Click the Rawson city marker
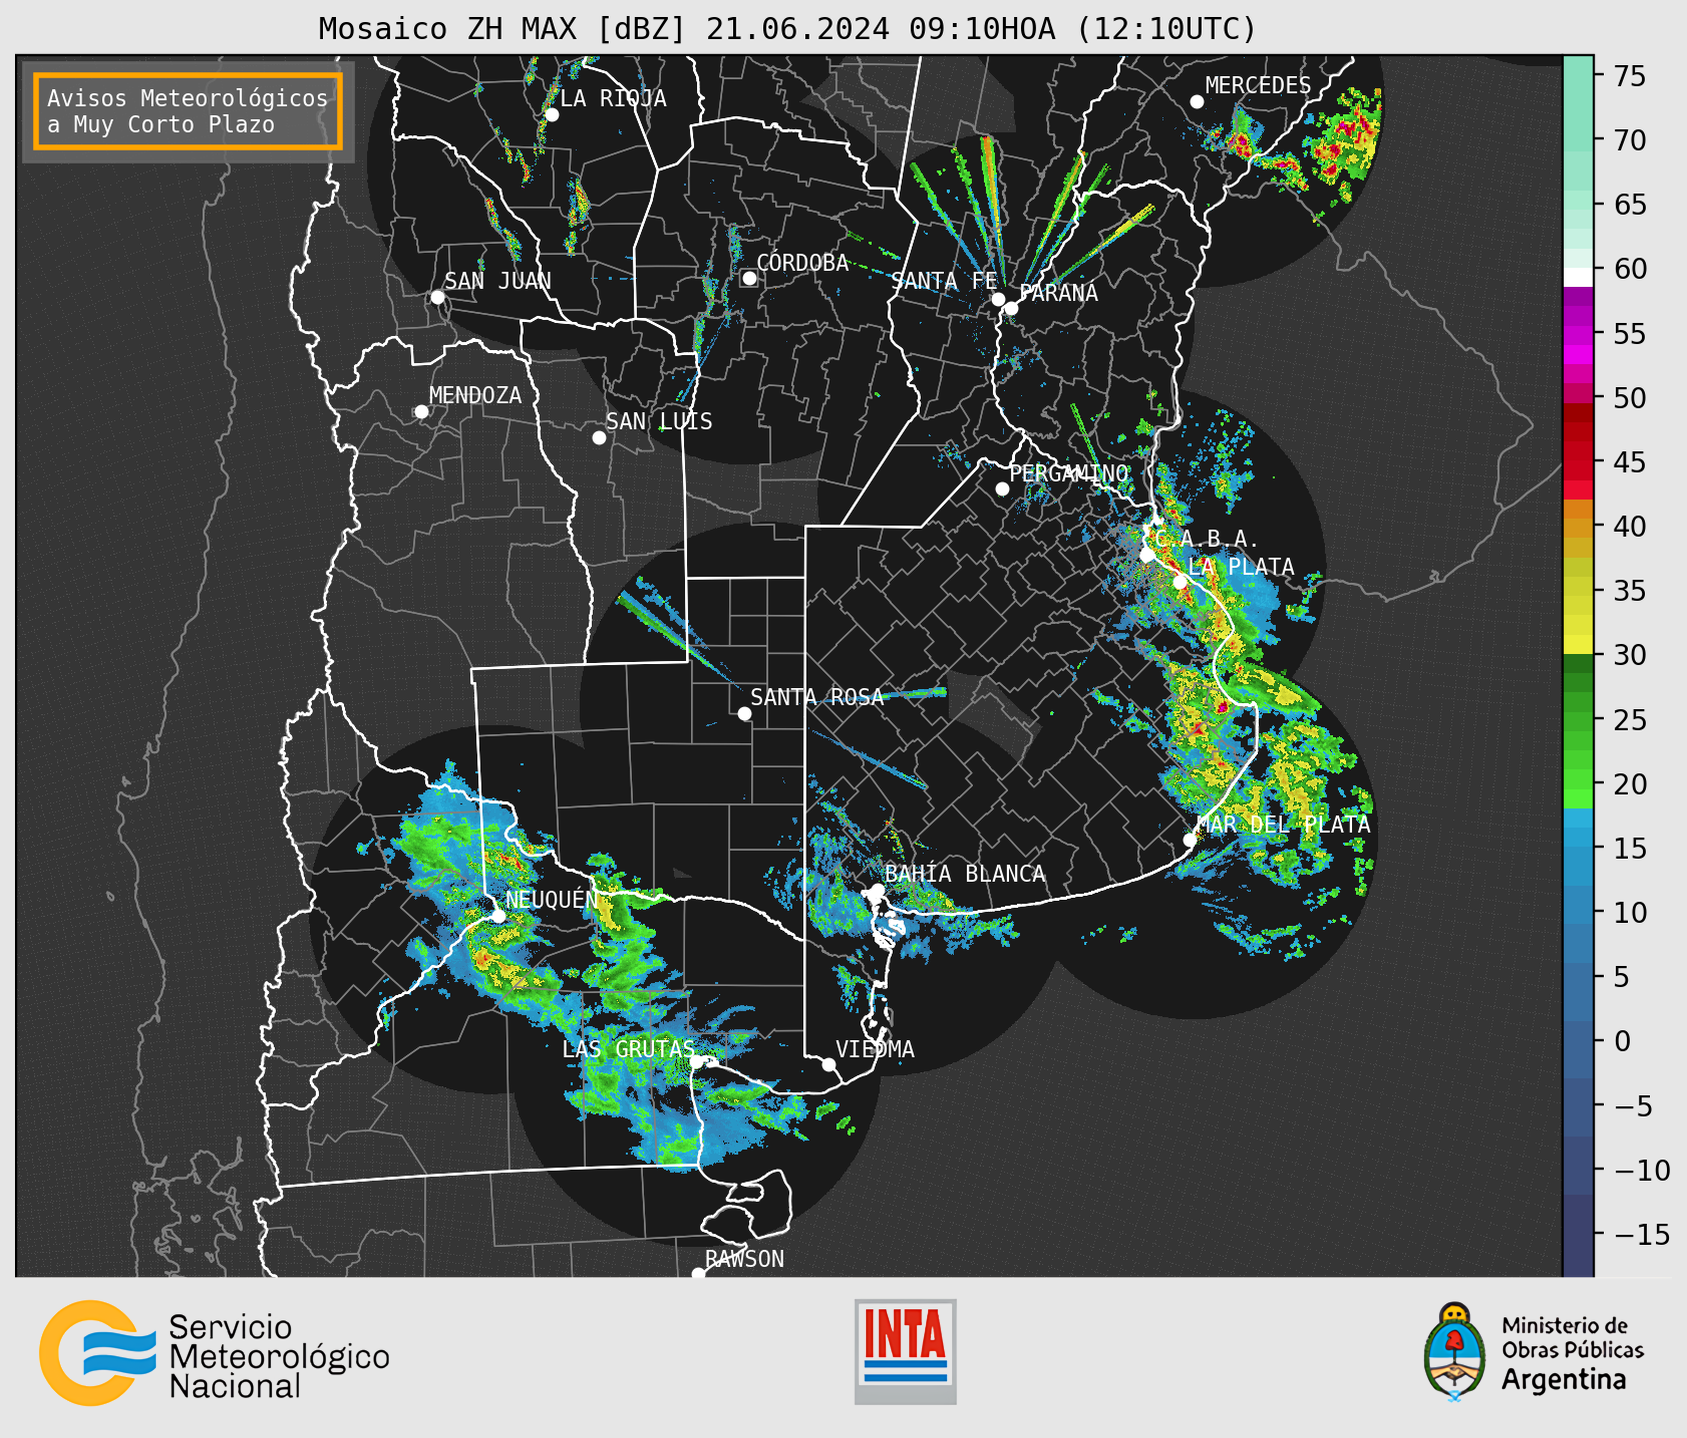This screenshot has height=1438, width=1687. coord(698,1274)
